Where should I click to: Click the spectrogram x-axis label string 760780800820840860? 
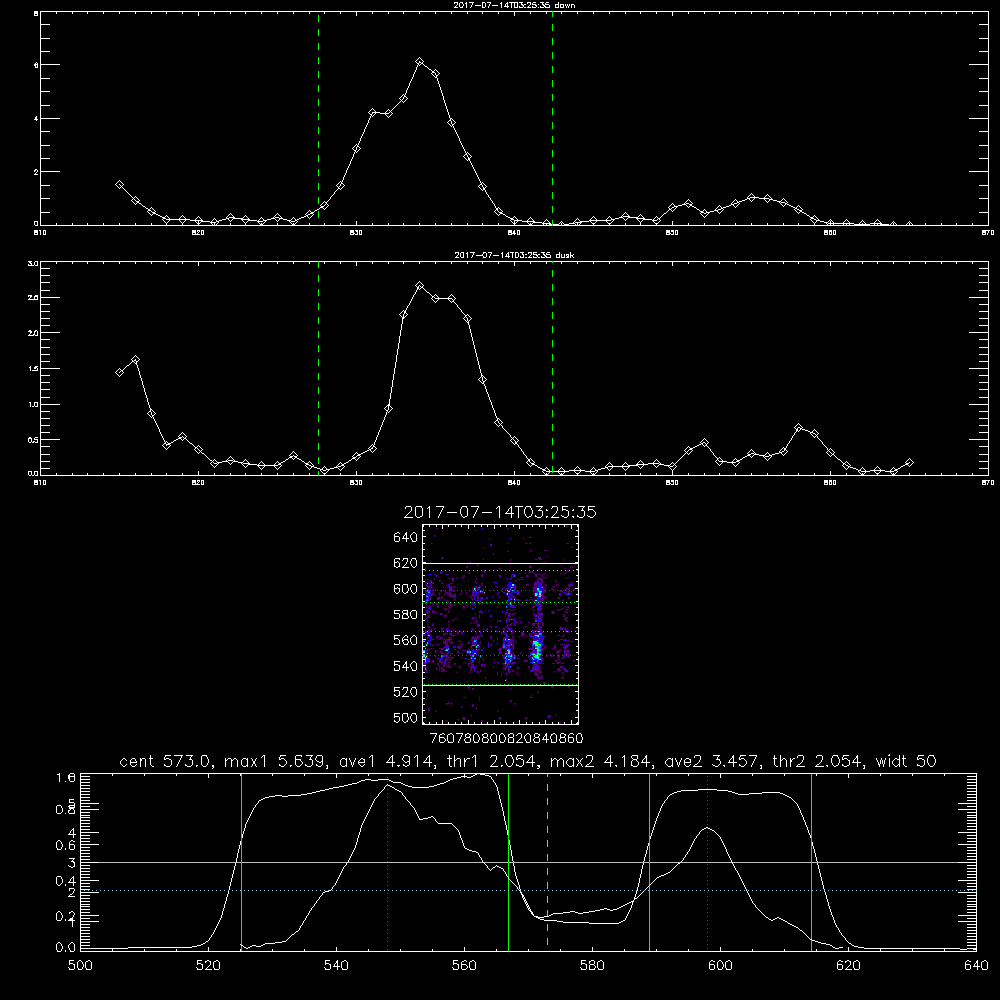click(506, 739)
